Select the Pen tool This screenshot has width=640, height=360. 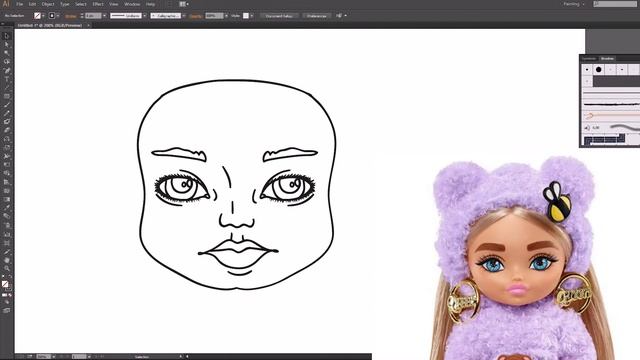tap(7, 71)
